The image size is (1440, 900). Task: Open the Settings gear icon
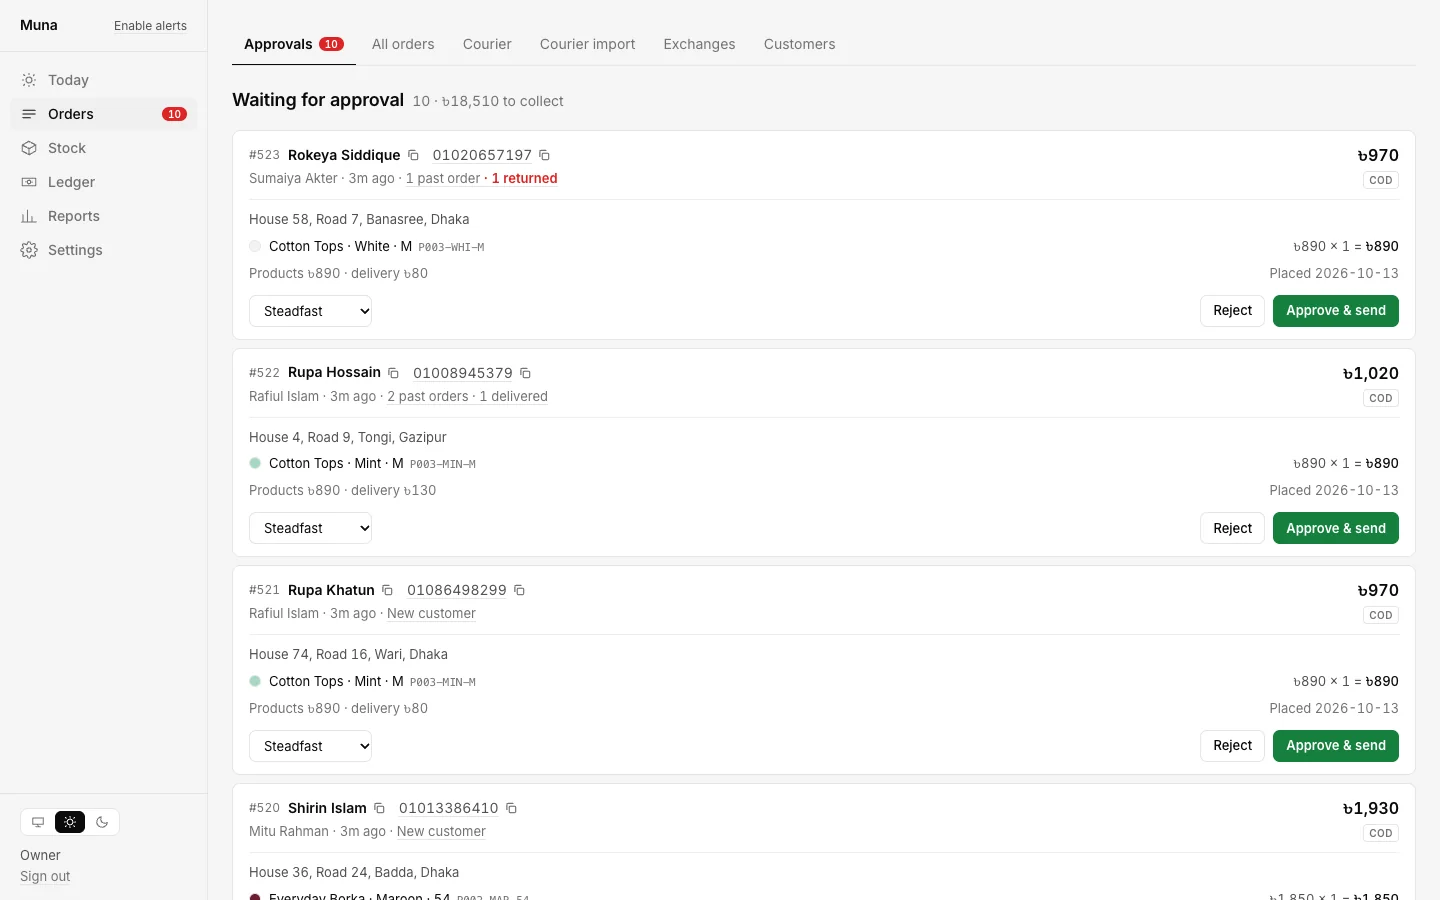point(29,250)
